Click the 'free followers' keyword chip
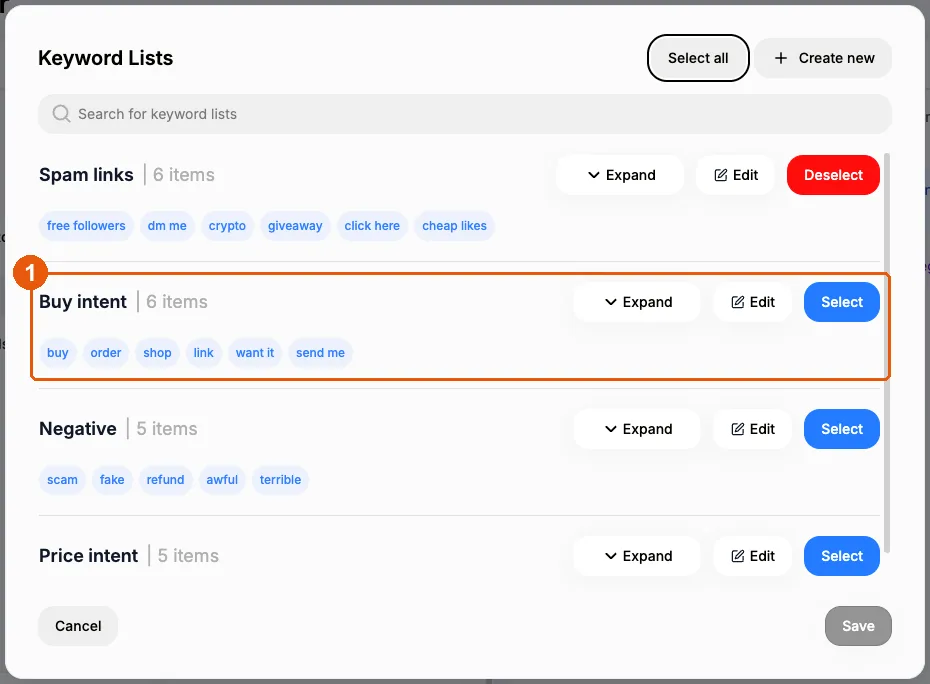Viewport: 930px width, 684px height. (86, 226)
